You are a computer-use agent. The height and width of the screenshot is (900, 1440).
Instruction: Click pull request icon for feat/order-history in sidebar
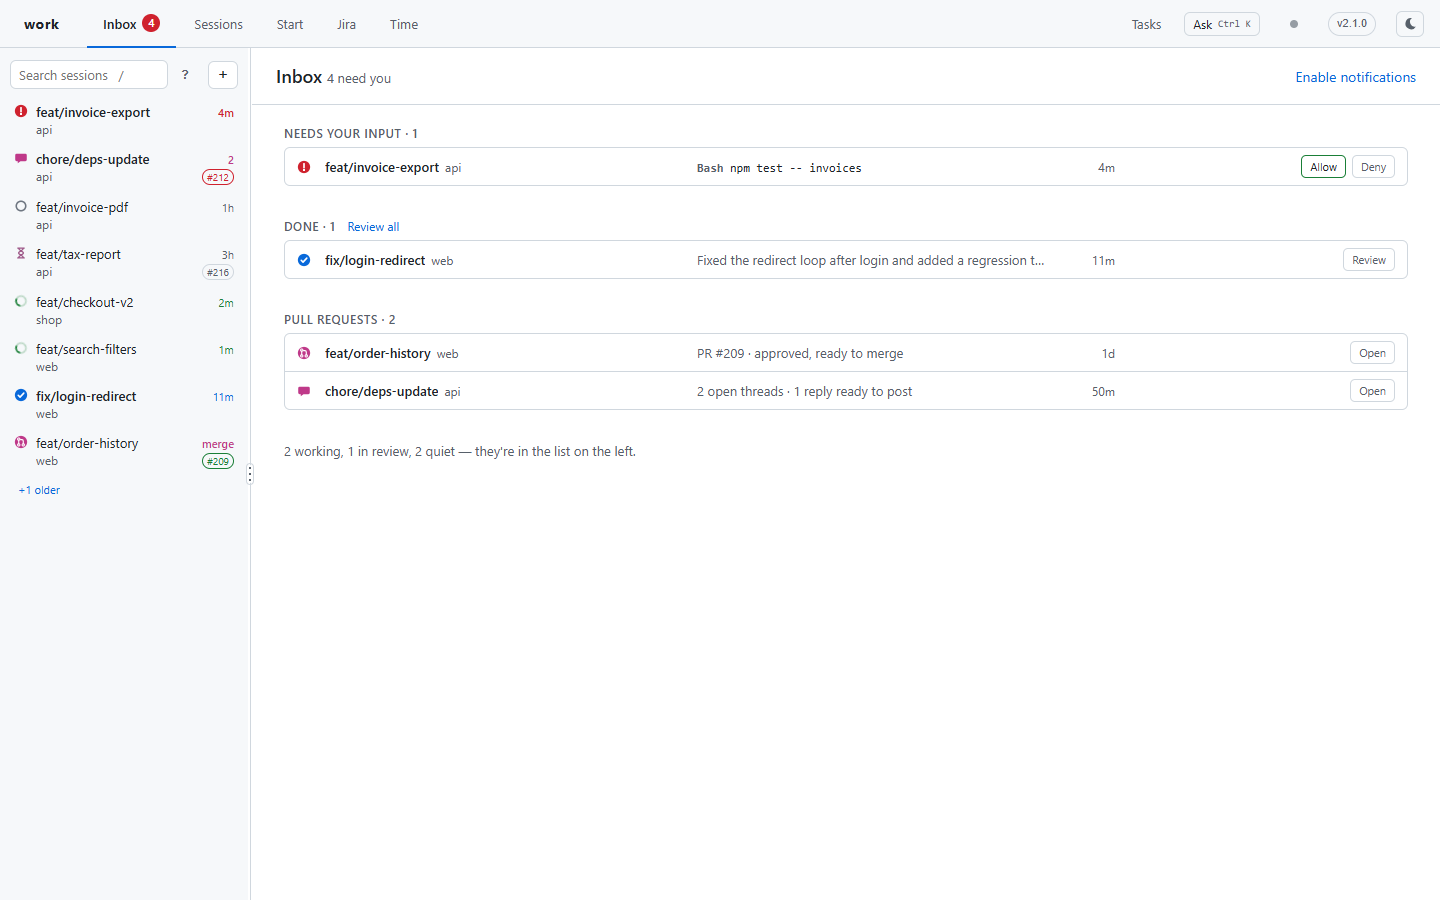pos(21,442)
